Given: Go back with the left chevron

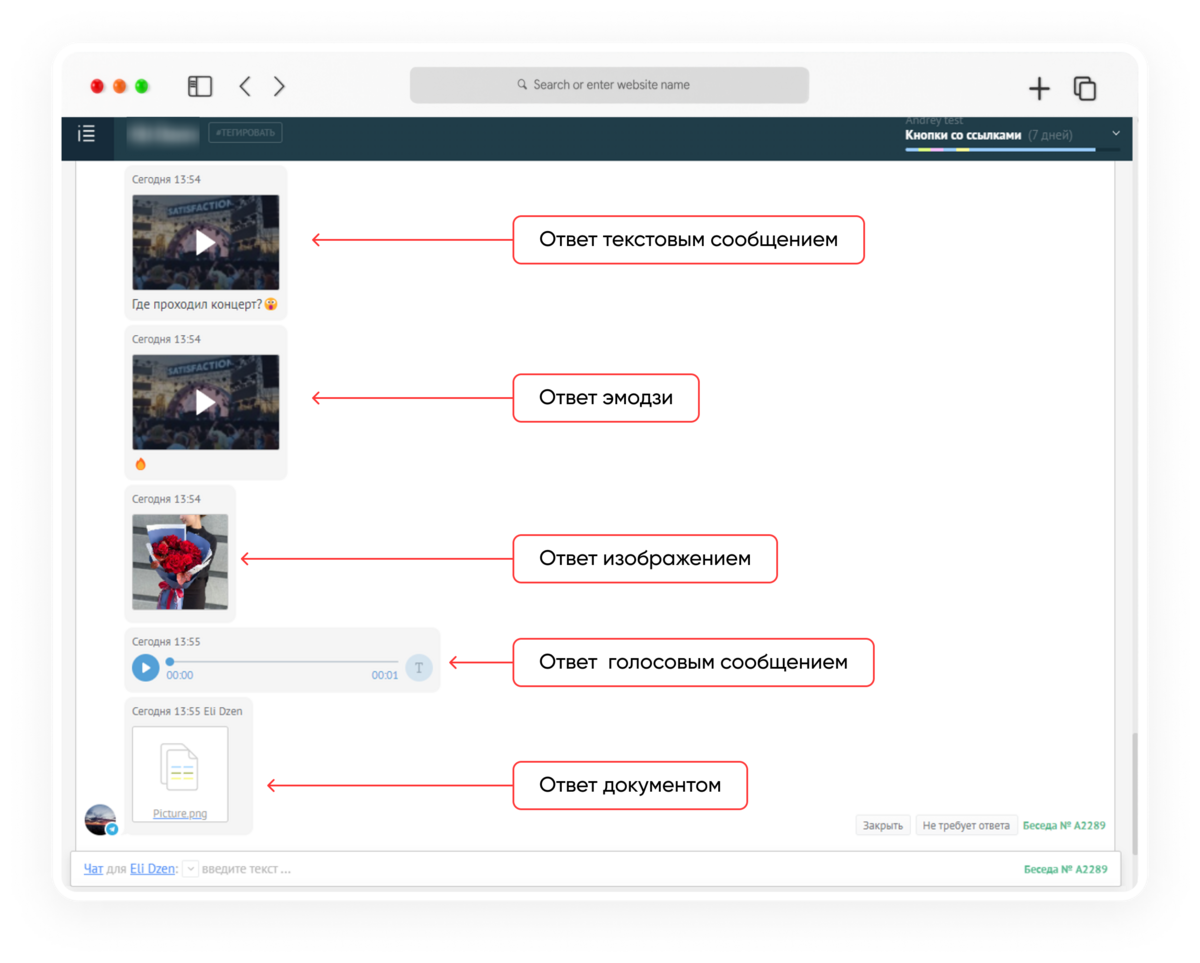Looking at the screenshot, I should coord(245,86).
